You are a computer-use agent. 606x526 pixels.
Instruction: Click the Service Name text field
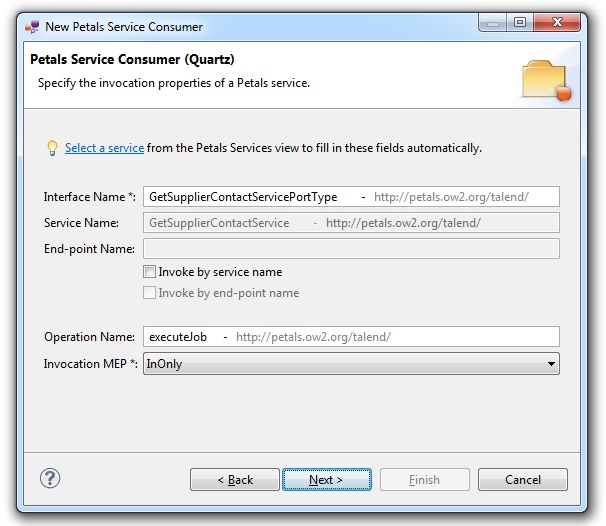click(x=350, y=223)
